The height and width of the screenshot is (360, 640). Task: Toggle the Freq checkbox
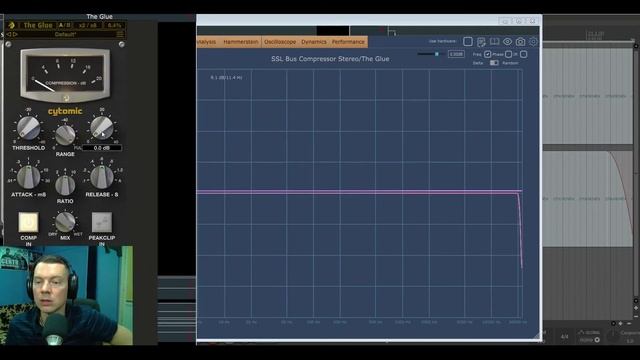point(488,54)
